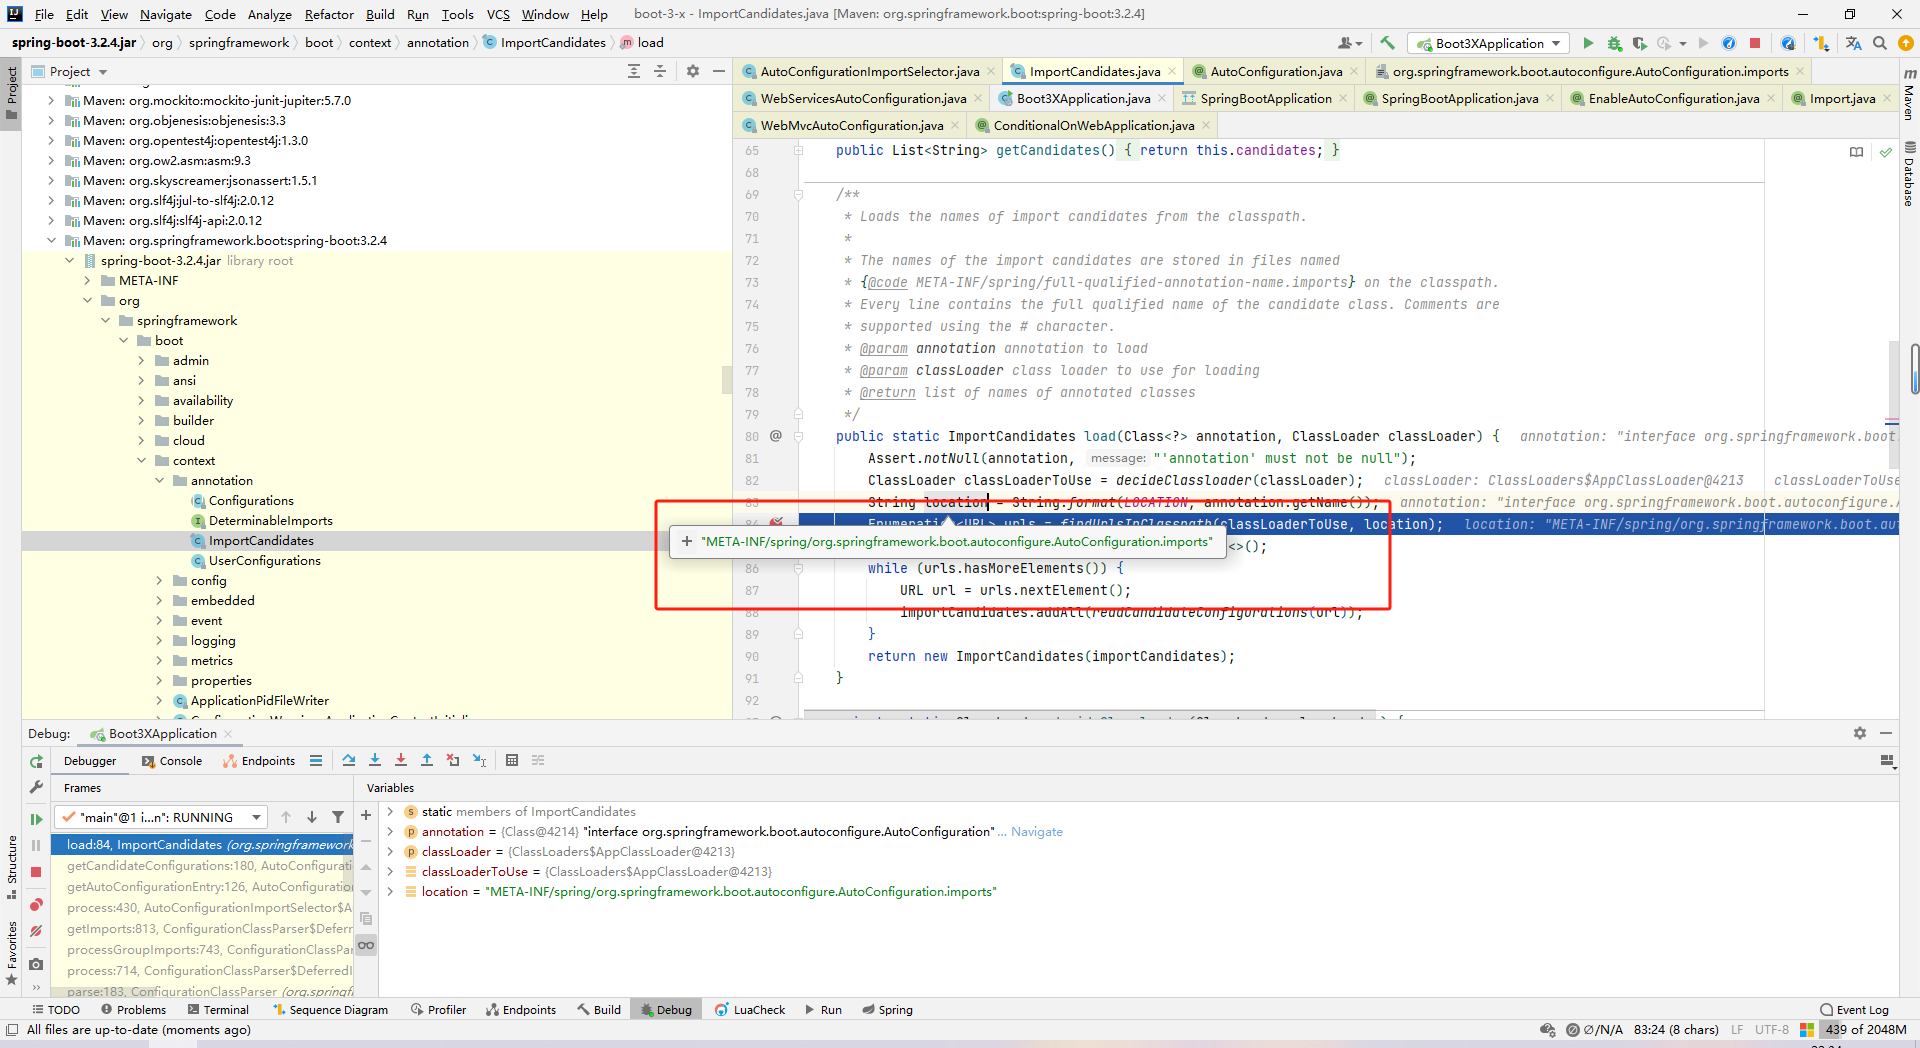Image resolution: width=1920 pixels, height=1048 pixels.
Task: Stop debugging with red square in debug sidebar
Action: tap(36, 872)
